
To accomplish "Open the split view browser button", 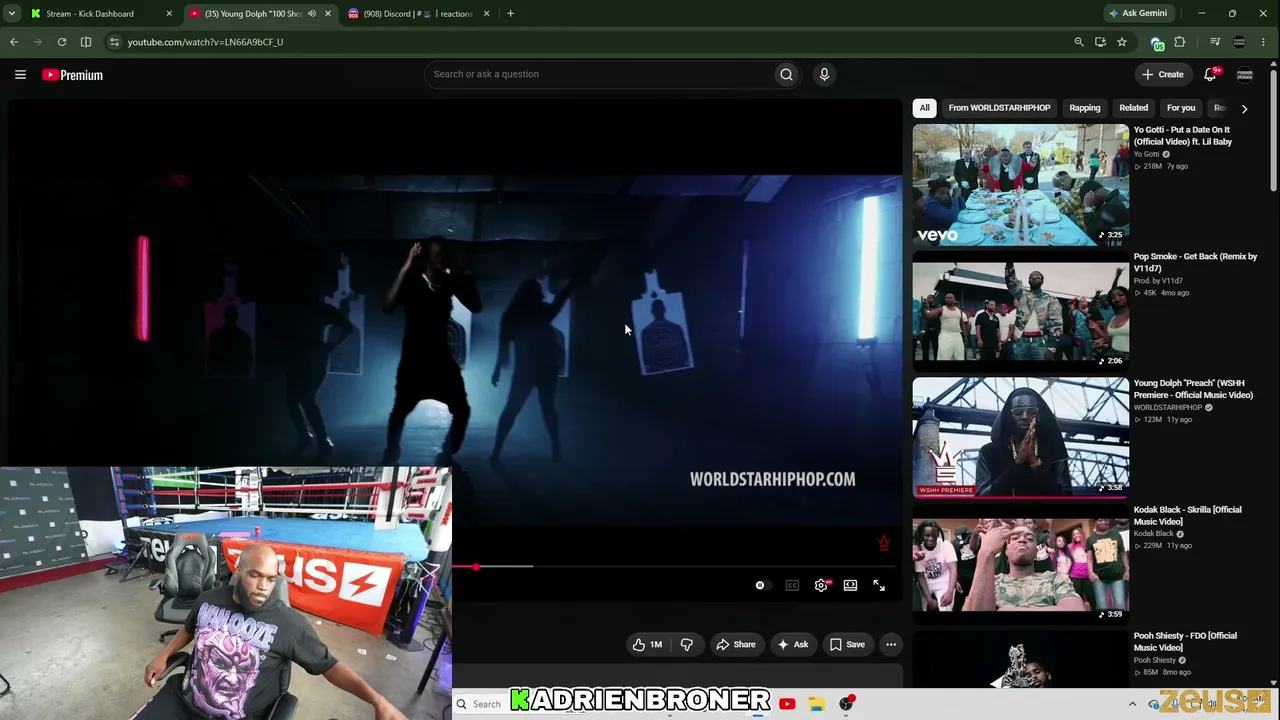I will pyautogui.click(x=86, y=42).
